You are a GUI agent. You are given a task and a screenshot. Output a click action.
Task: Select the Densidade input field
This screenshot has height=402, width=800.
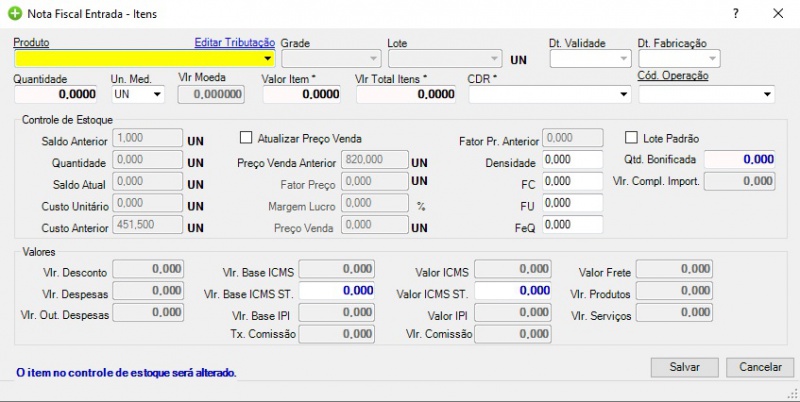pos(573,160)
